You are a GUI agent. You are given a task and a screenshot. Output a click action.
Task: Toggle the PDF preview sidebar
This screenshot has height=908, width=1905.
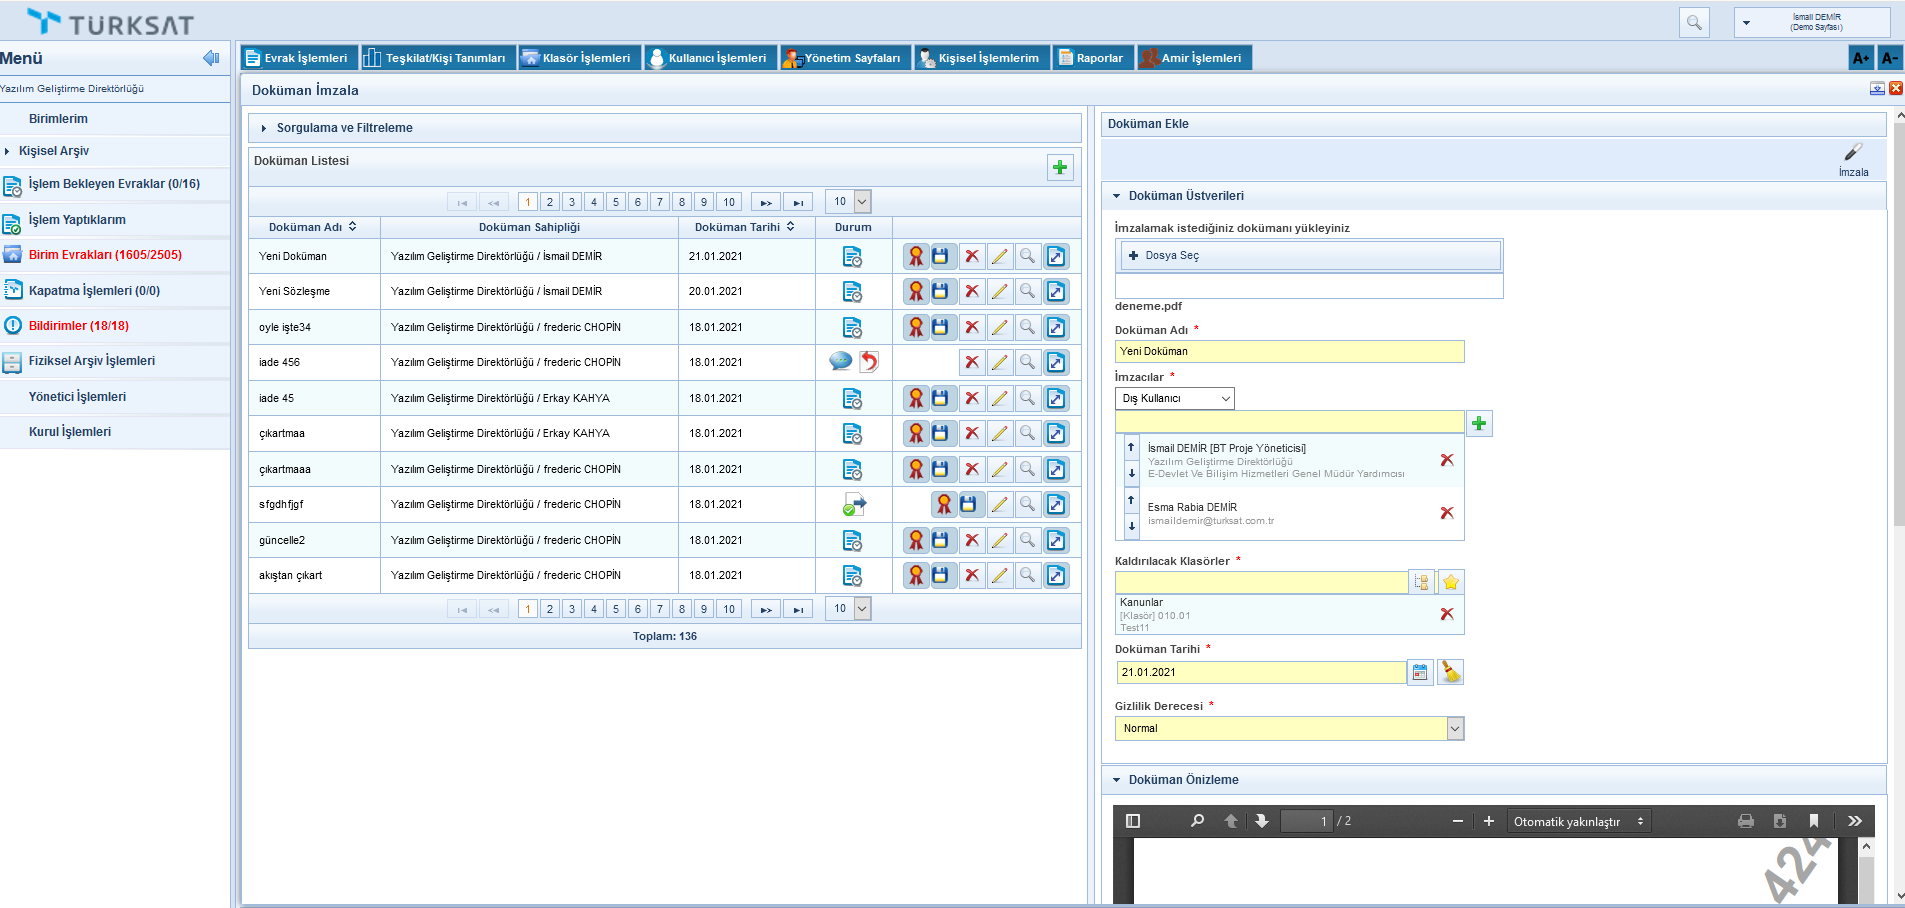point(1133,821)
